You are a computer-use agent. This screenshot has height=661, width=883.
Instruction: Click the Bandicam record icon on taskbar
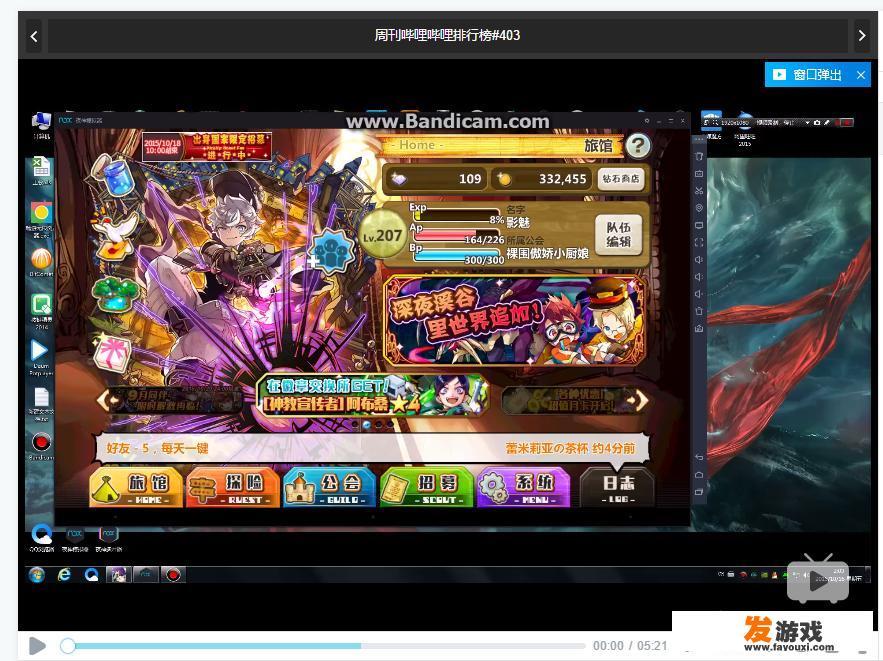tap(173, 575)
